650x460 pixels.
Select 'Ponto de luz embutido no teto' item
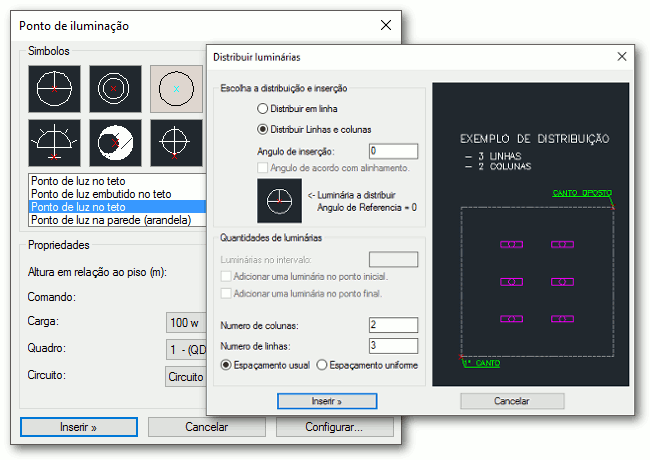tap(117, 194)
